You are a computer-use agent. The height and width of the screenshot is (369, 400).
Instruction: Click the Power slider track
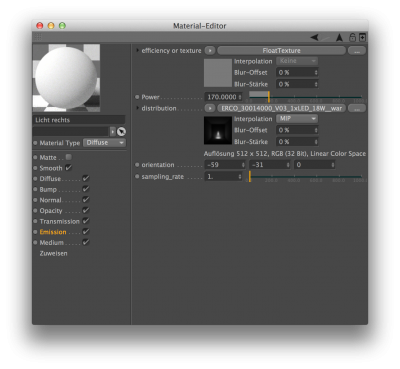coord(306,97)
